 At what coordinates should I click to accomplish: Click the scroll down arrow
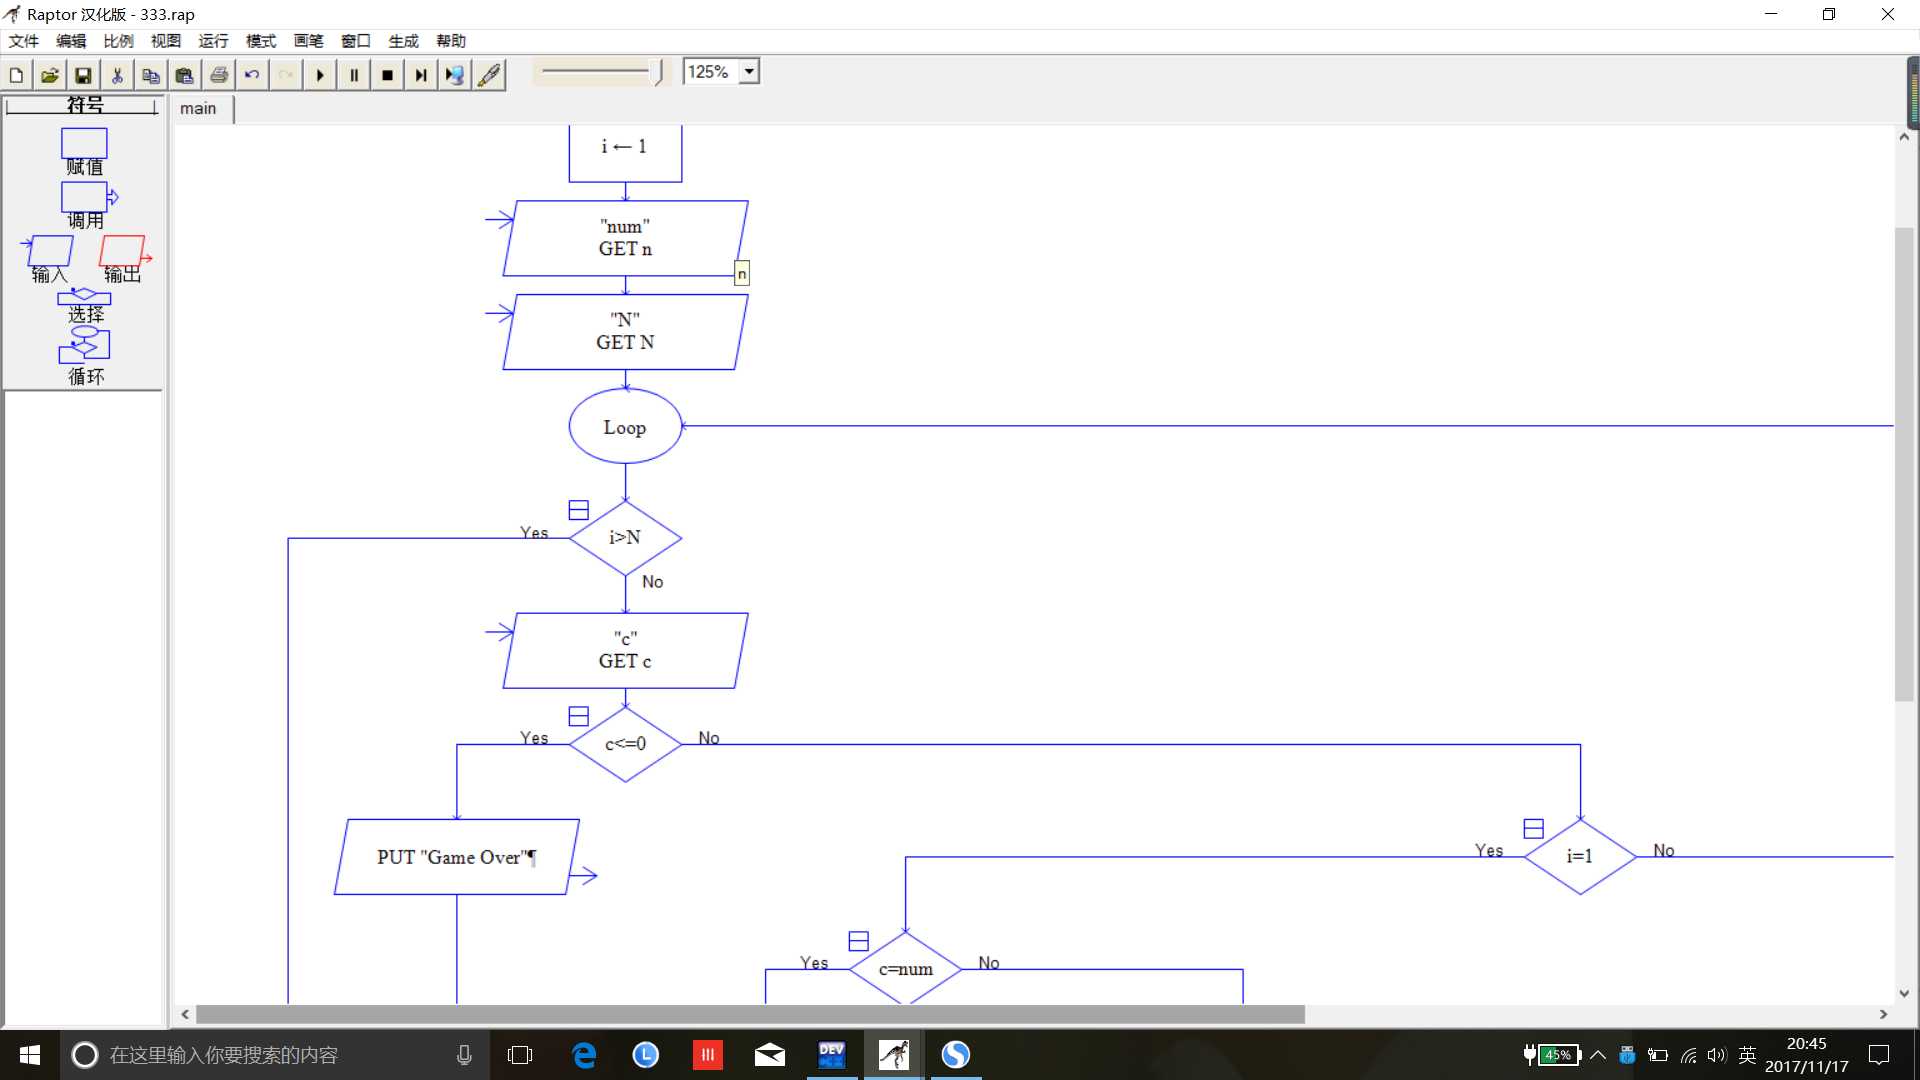pos(1904,994)
